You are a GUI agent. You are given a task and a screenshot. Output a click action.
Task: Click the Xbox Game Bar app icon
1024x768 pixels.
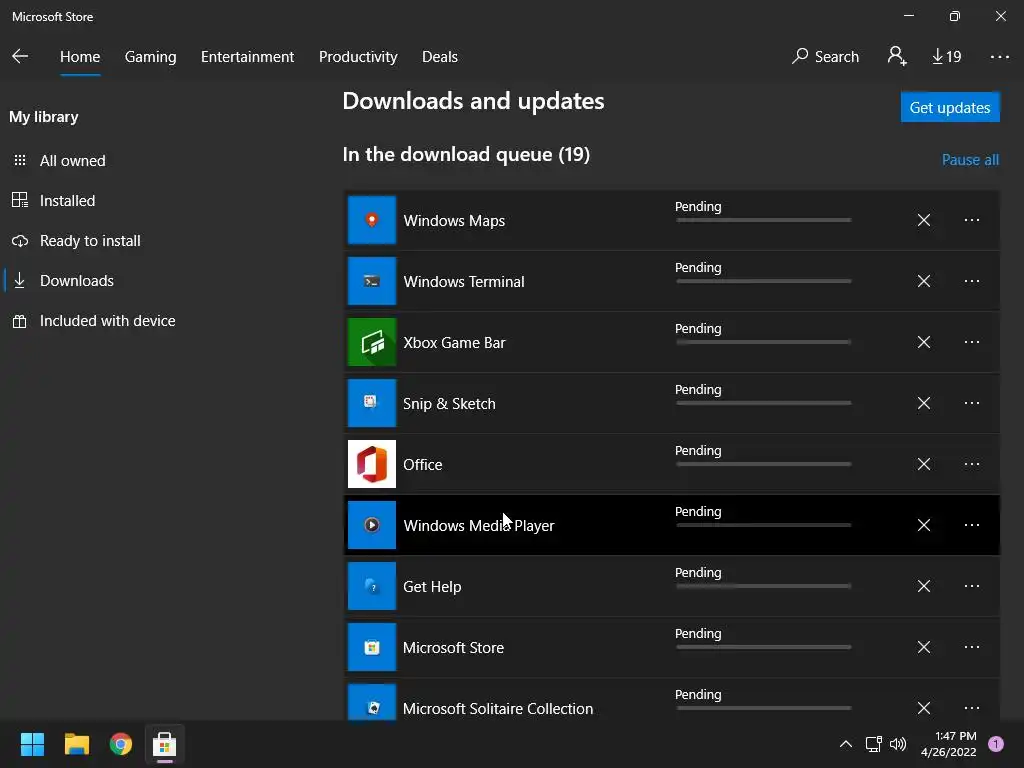(372, 342)
